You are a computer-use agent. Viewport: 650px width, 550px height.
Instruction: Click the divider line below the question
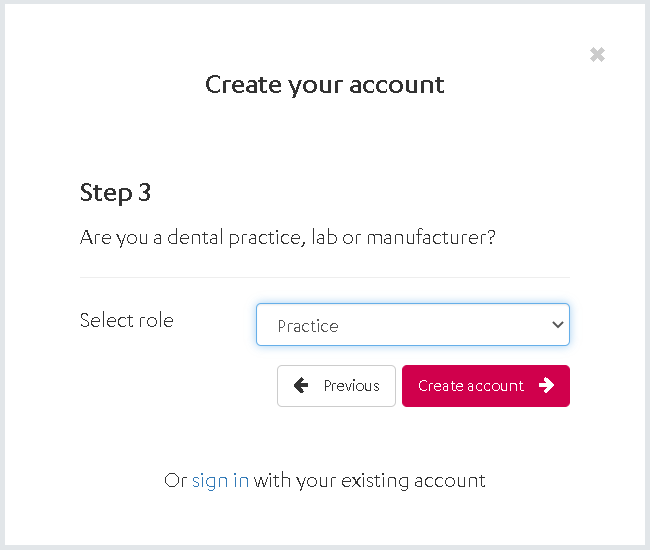tap(325, 277)
